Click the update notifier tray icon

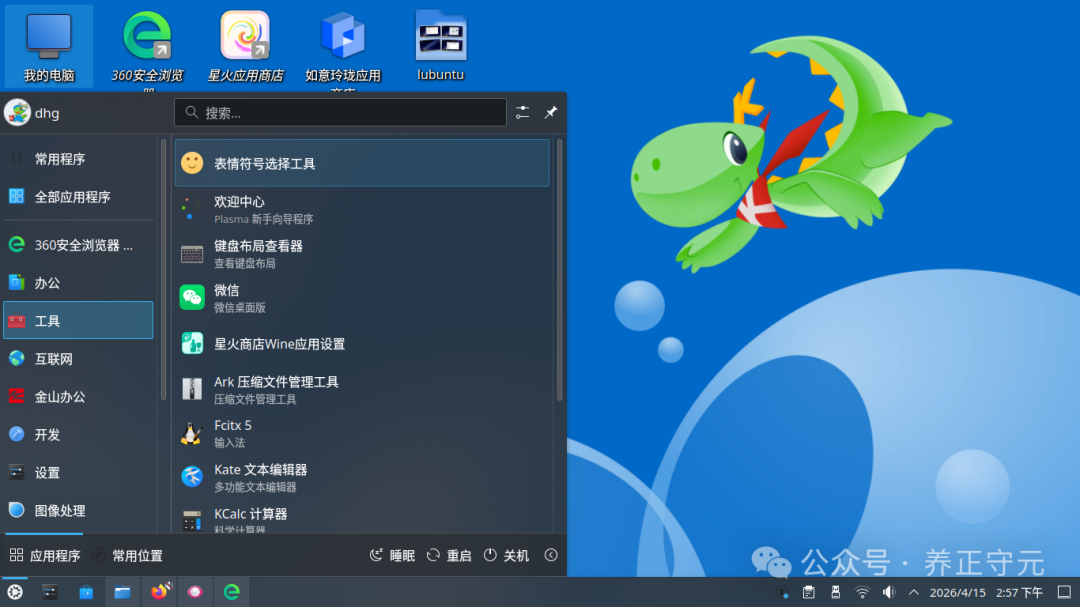(x=782, y=593)
